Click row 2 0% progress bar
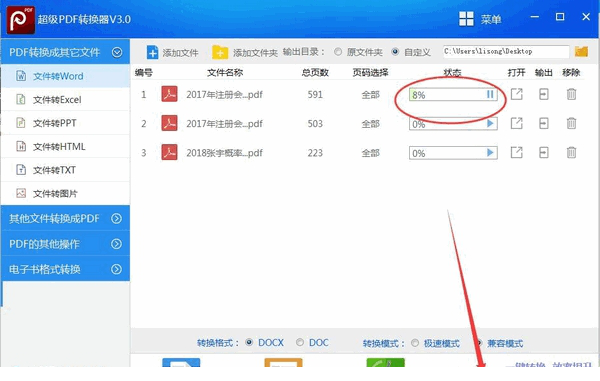 (453, 124)
